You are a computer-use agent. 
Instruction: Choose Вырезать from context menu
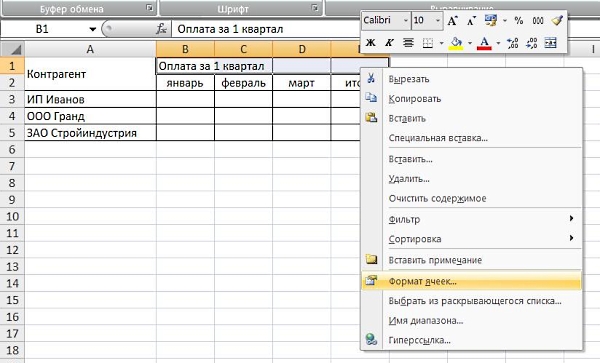point(471,79)
